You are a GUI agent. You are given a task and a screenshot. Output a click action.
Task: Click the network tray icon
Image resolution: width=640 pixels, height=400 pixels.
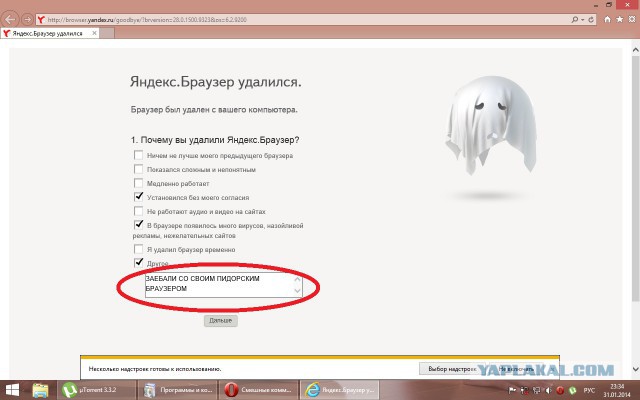[x=537, y=391]
